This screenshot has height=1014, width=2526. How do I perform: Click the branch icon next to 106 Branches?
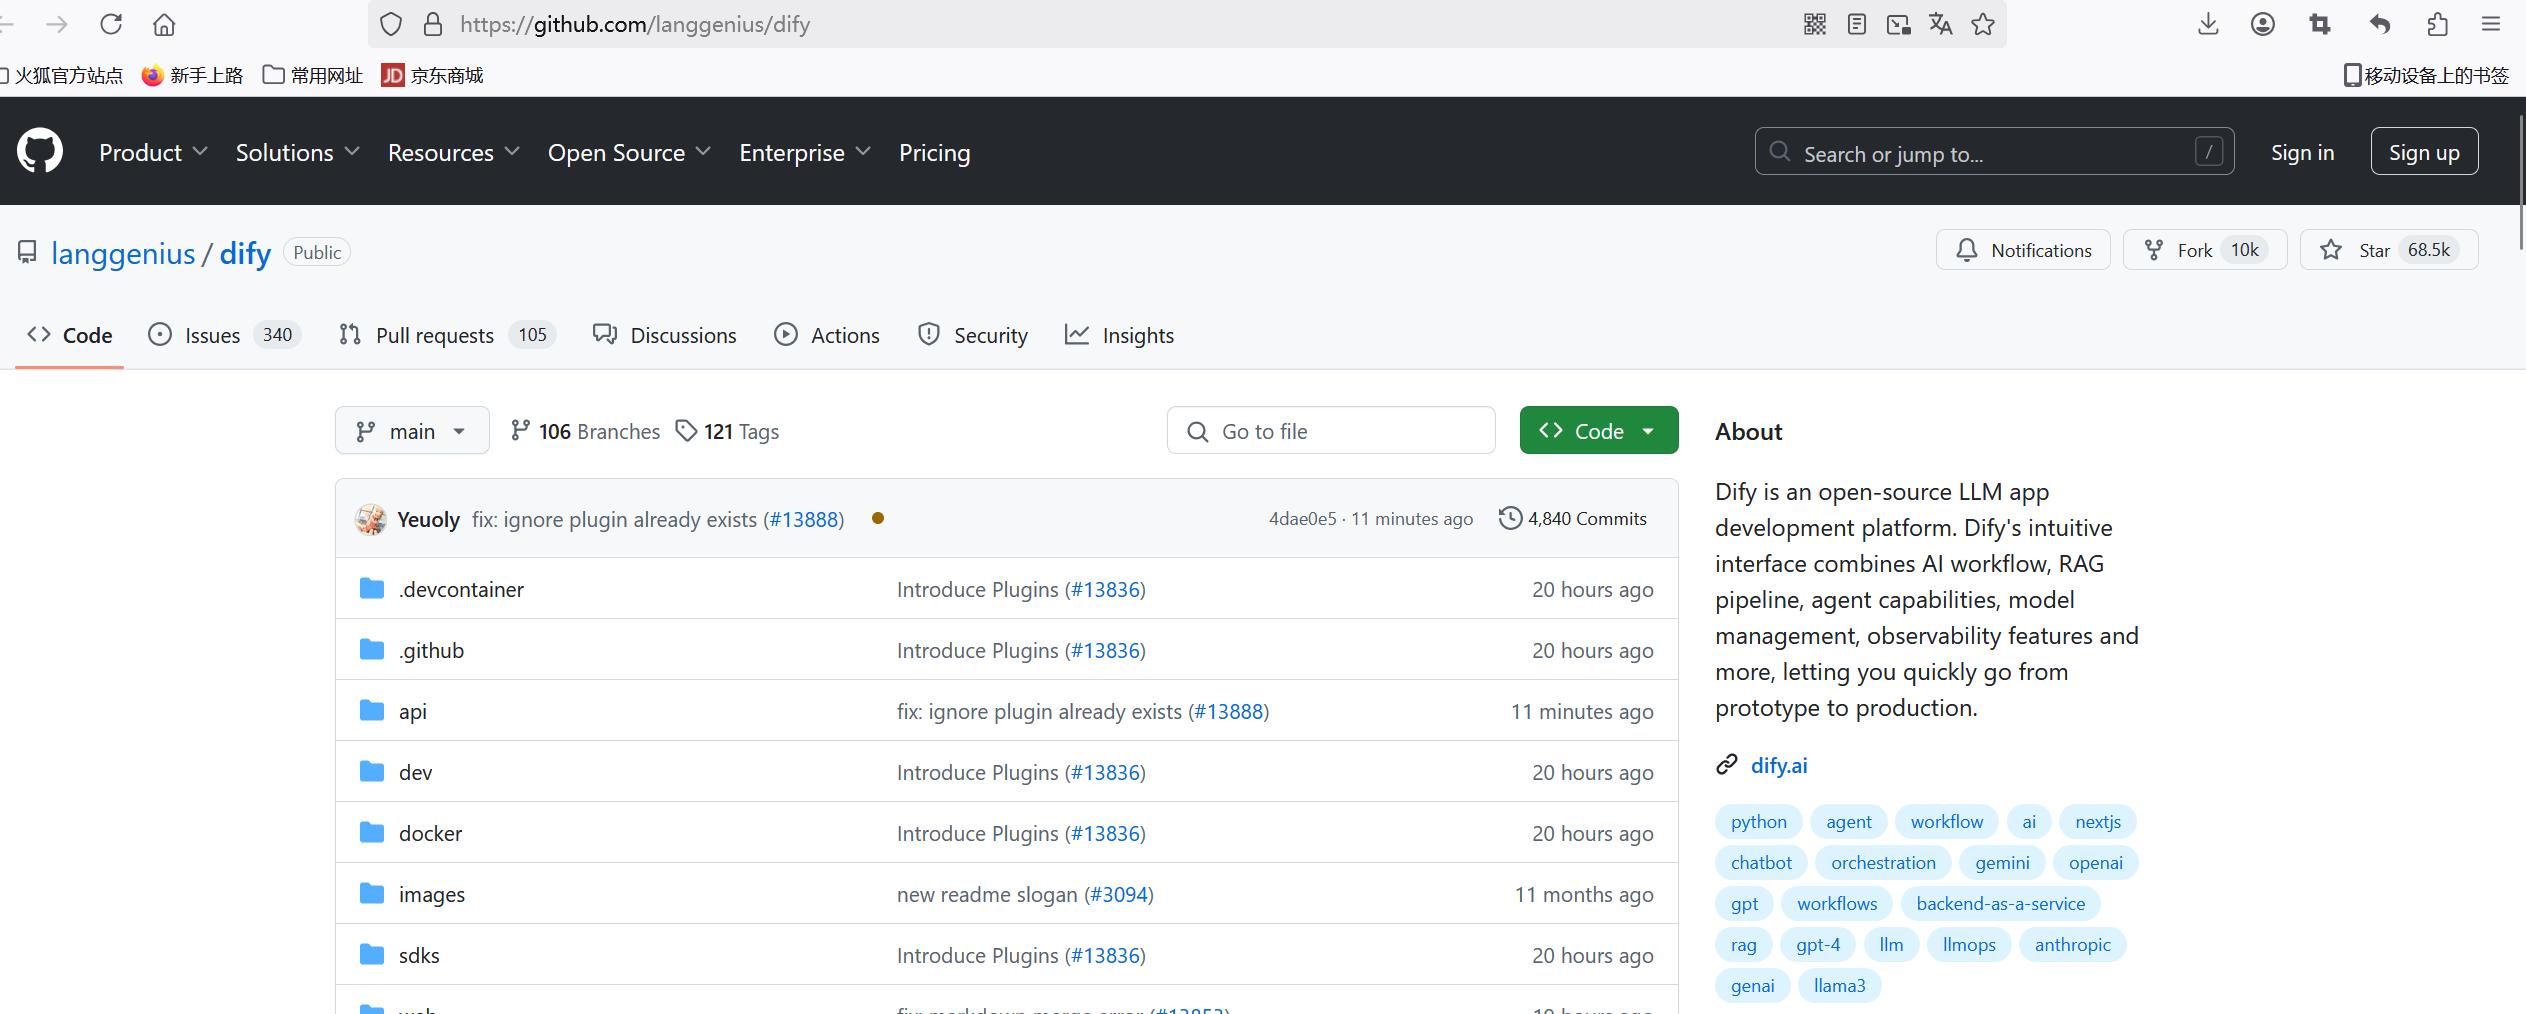[x=520, y=431]
